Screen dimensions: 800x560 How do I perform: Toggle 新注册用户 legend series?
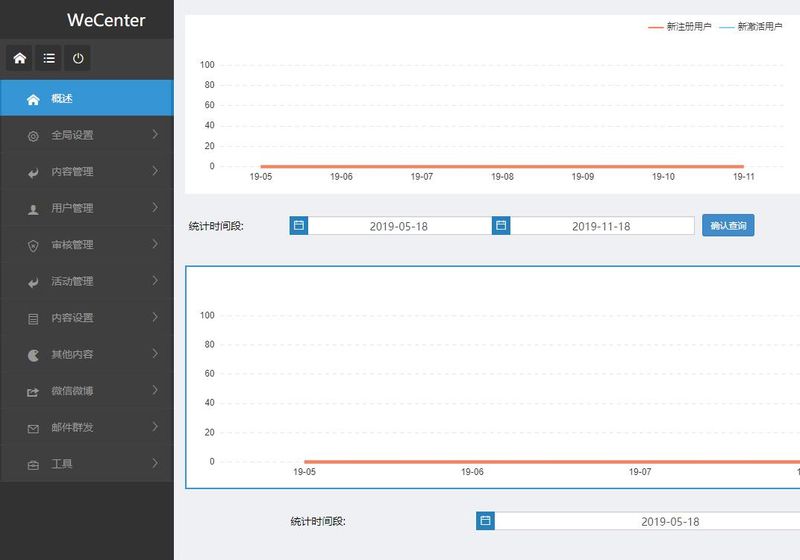coord(680,27)
